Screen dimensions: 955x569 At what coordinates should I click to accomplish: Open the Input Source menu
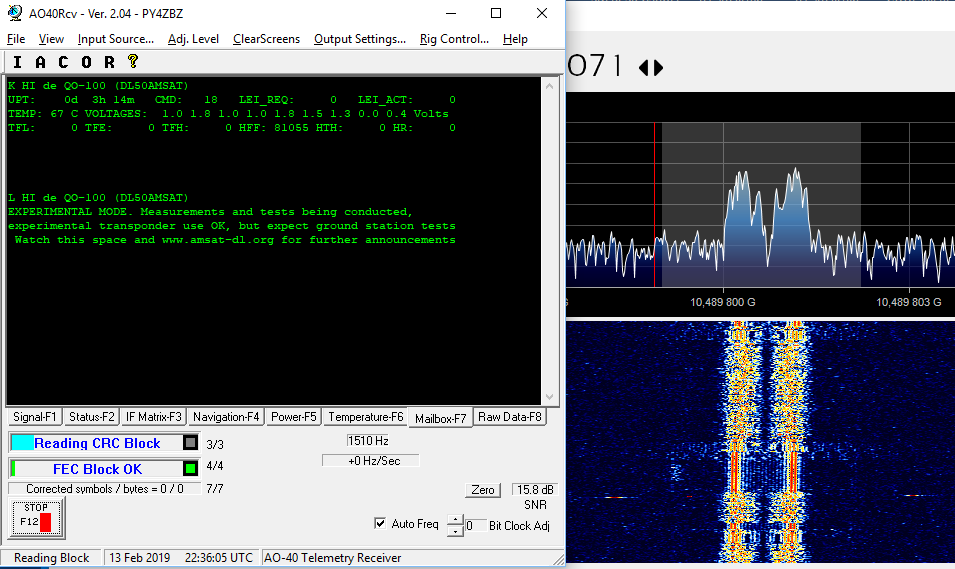point(116,39)
